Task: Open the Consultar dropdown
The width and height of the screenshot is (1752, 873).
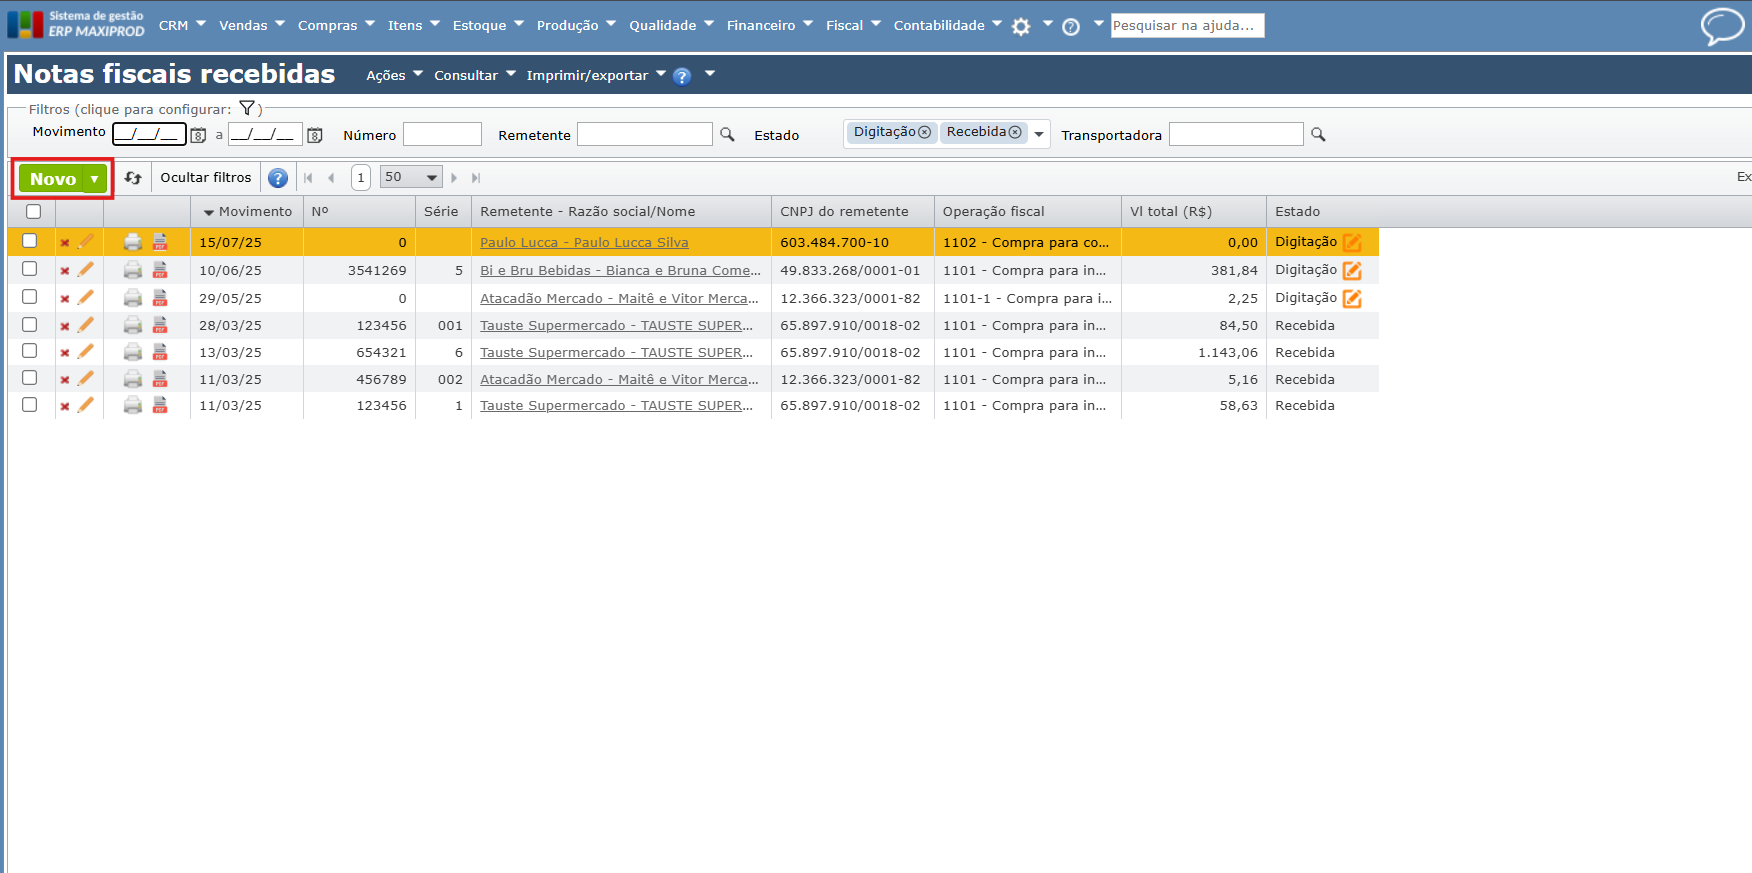Action: tap(474, 75)
